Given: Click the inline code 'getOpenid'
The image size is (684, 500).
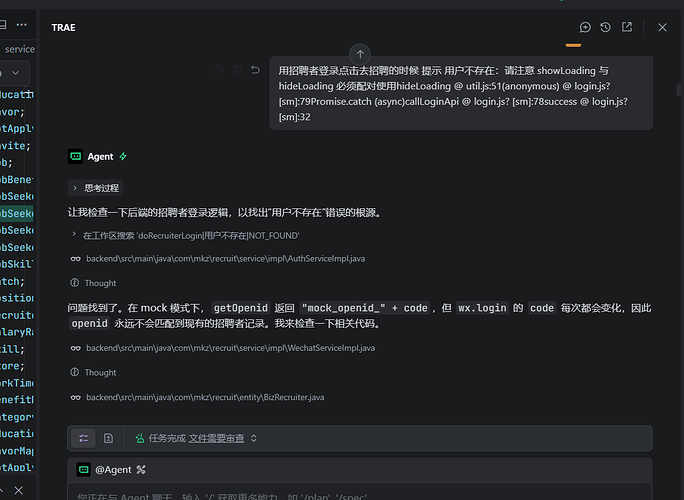Looking at the screenshot, I should pyautogui.click(x=240, y=308).
